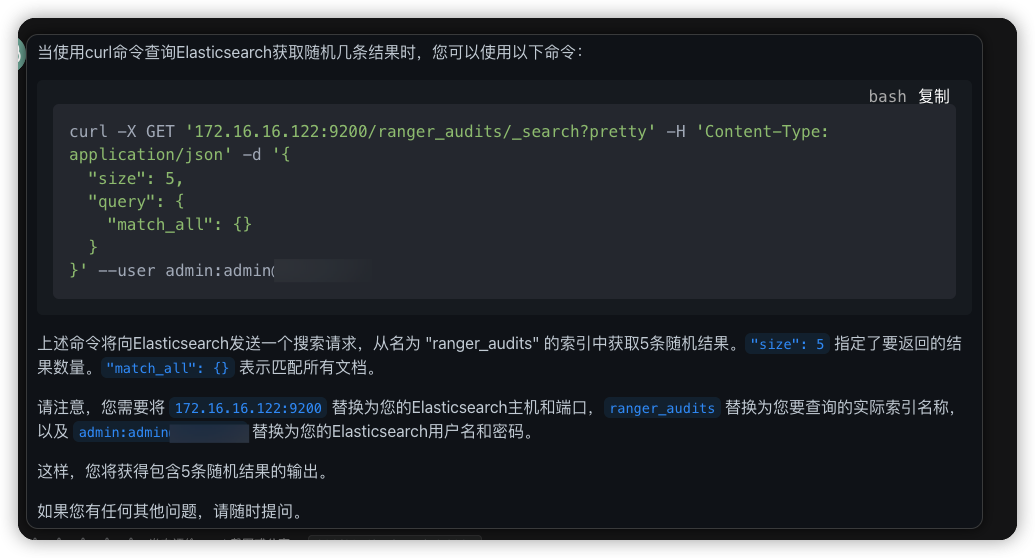Click the redacted password in the code block
The image size is (1035, 558).
322,270
